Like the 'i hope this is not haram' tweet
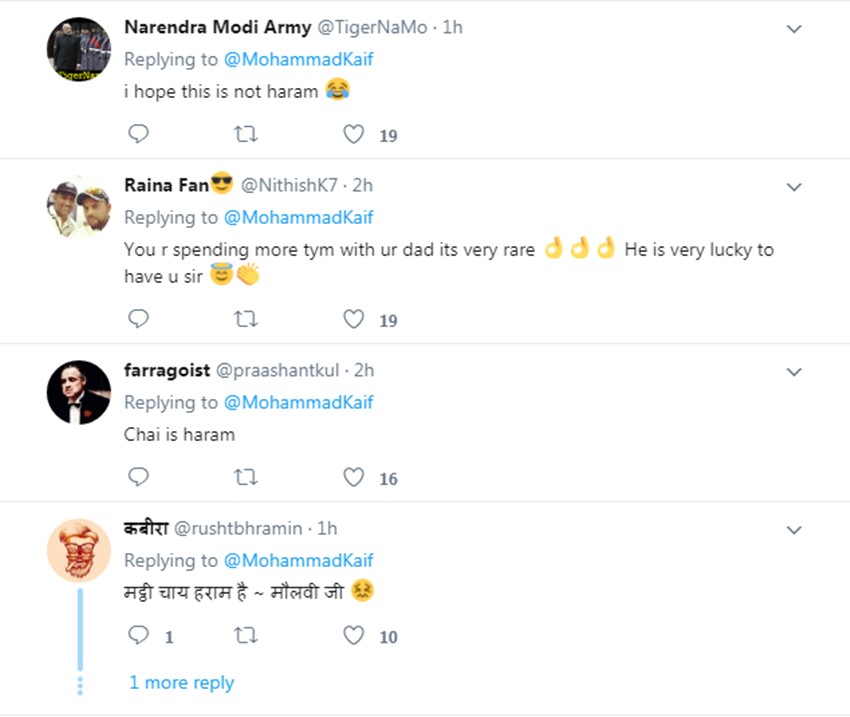Image resolution: width=850 pixels, height=717 pixels. point(353,133)
